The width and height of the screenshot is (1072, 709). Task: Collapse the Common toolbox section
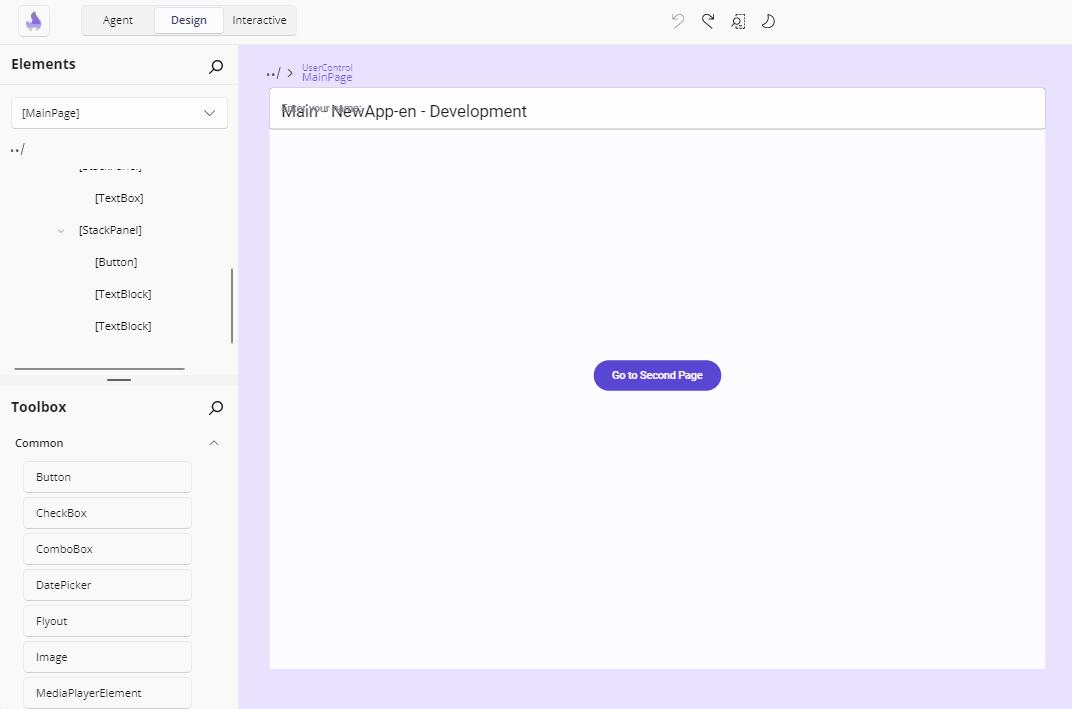click(213, 442)
